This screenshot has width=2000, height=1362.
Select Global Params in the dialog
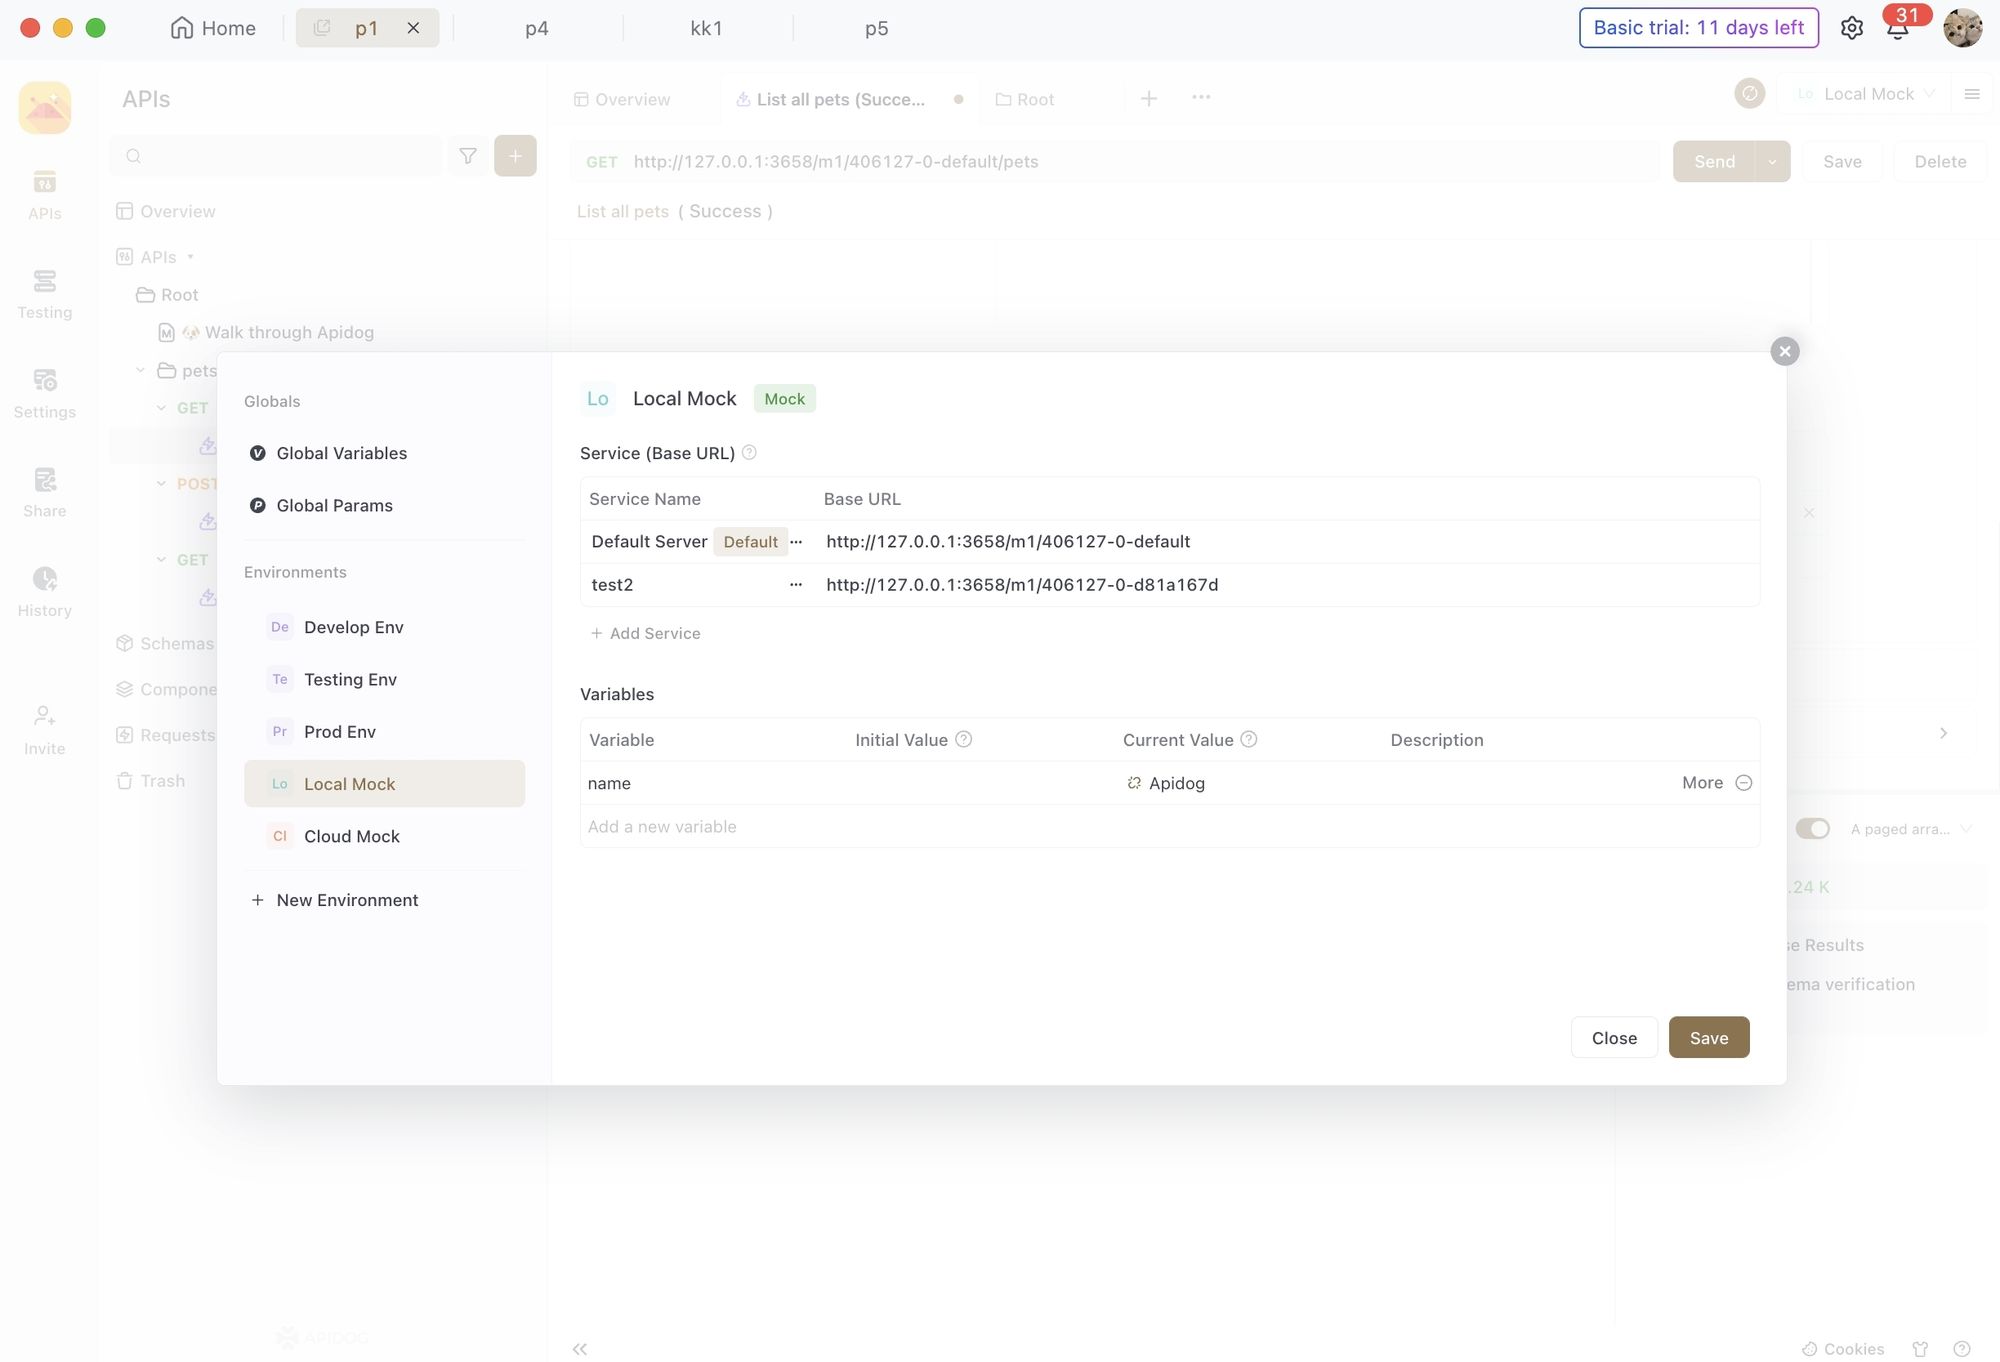[x=384, y=505]
